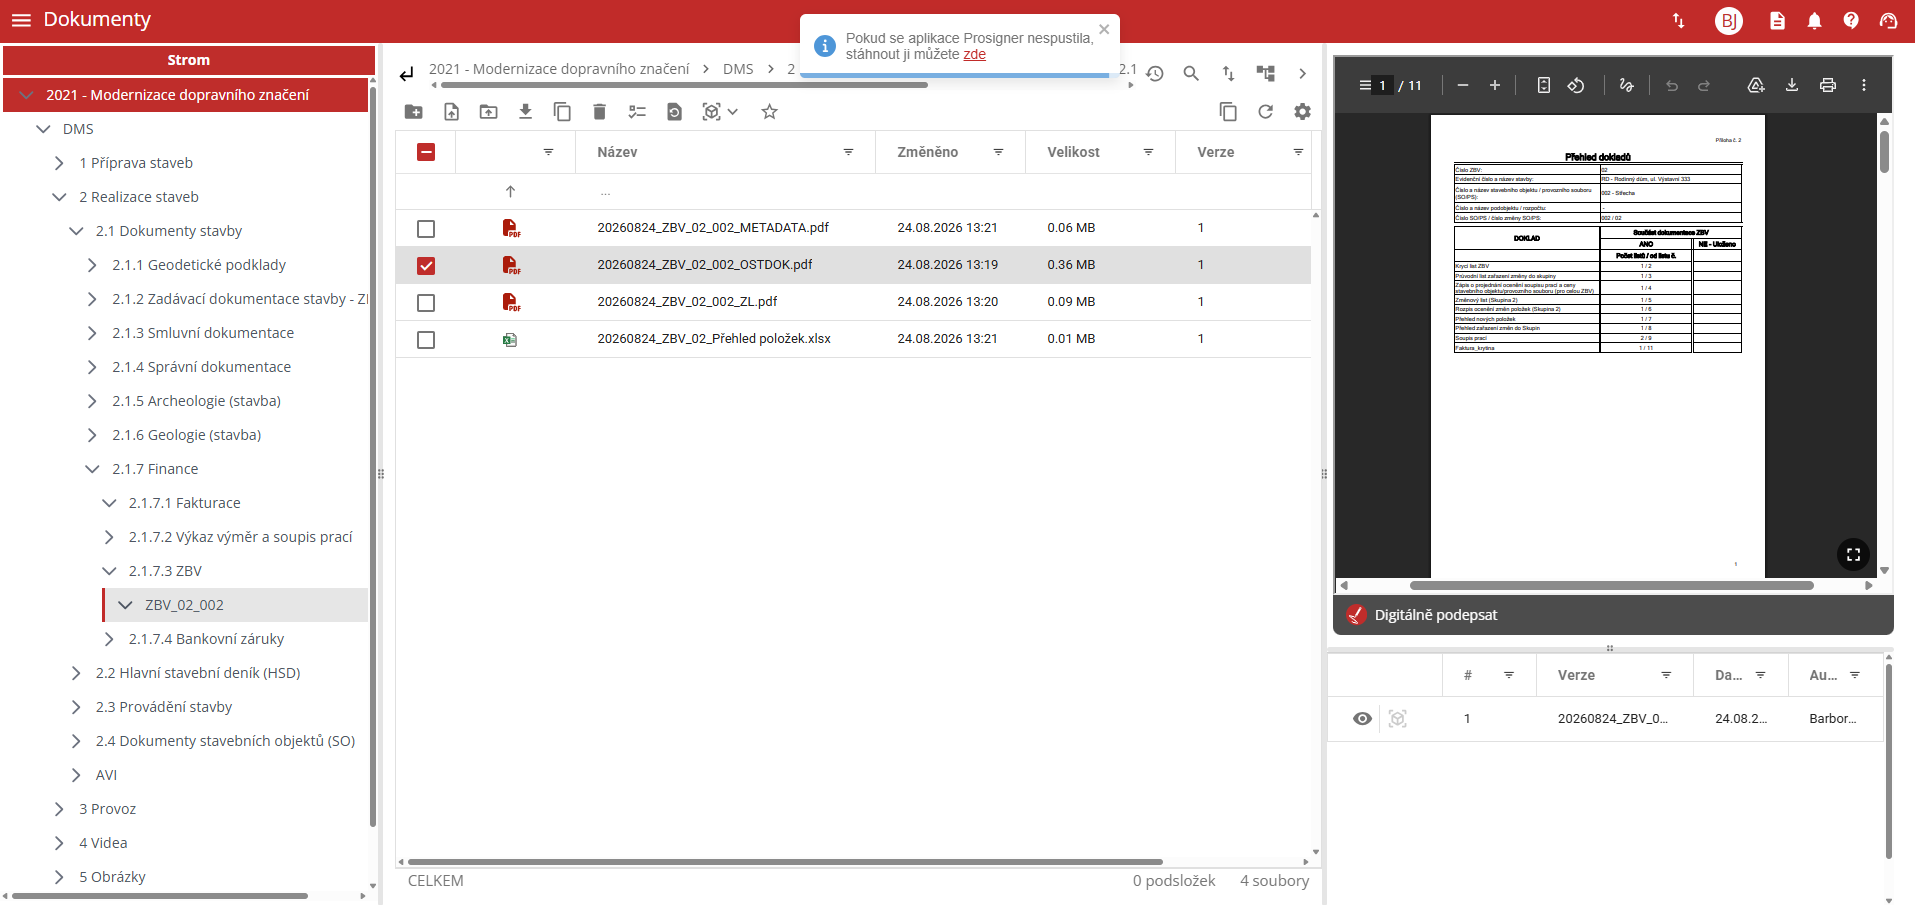Viewport: 1915px width, 905px height.
Task: Open history clock icon in breadcrumb bar
Action: click(x=1155, y=74)
